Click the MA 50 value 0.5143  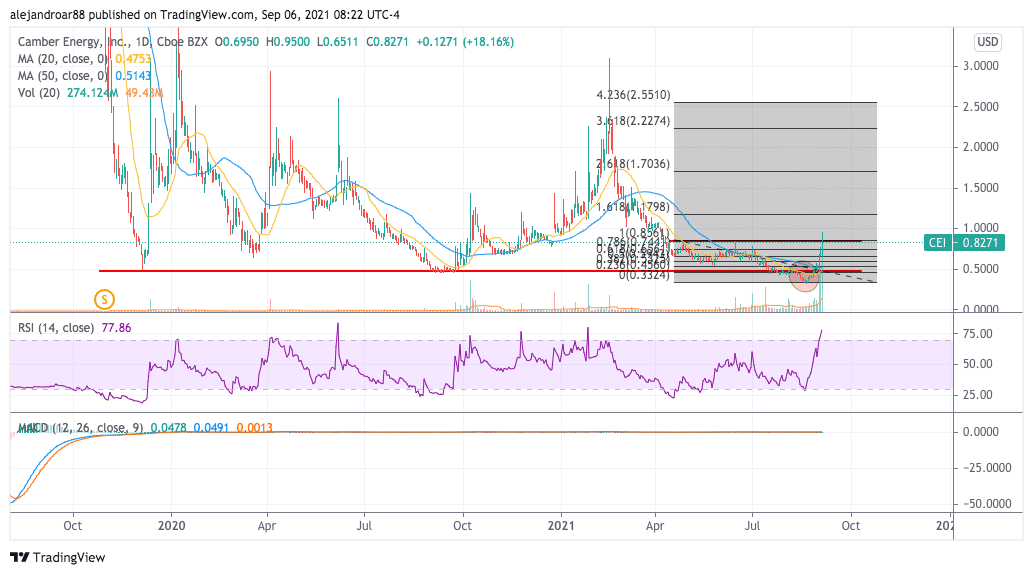click(133, 76)
